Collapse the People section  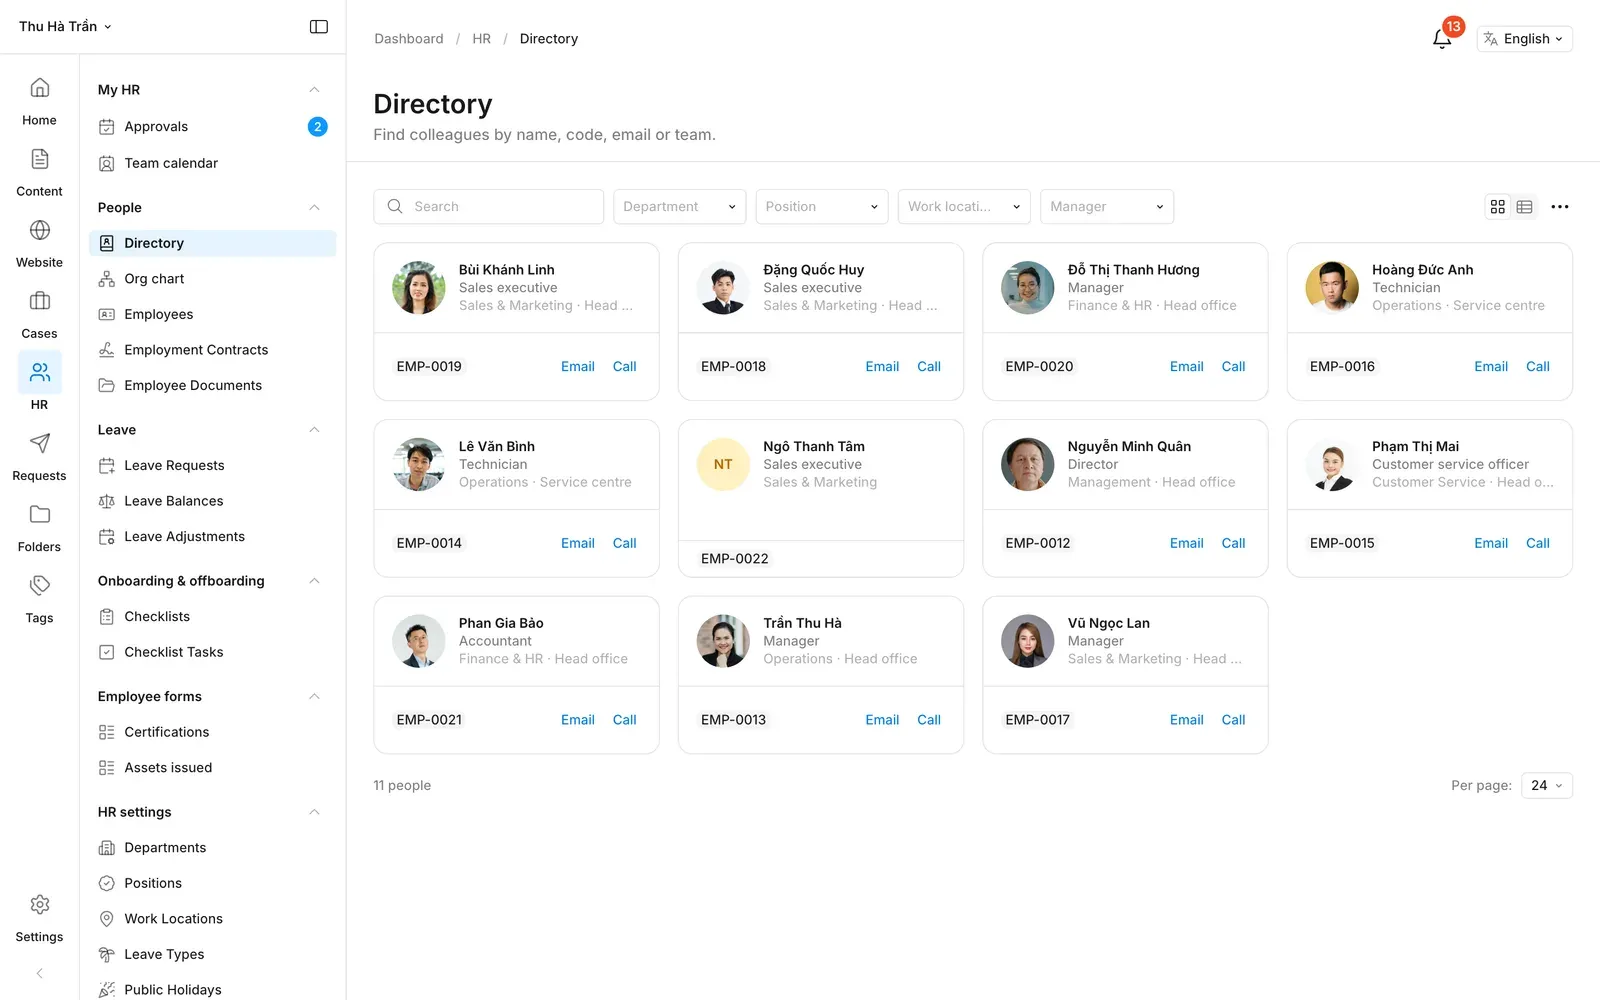click(314, 208)
